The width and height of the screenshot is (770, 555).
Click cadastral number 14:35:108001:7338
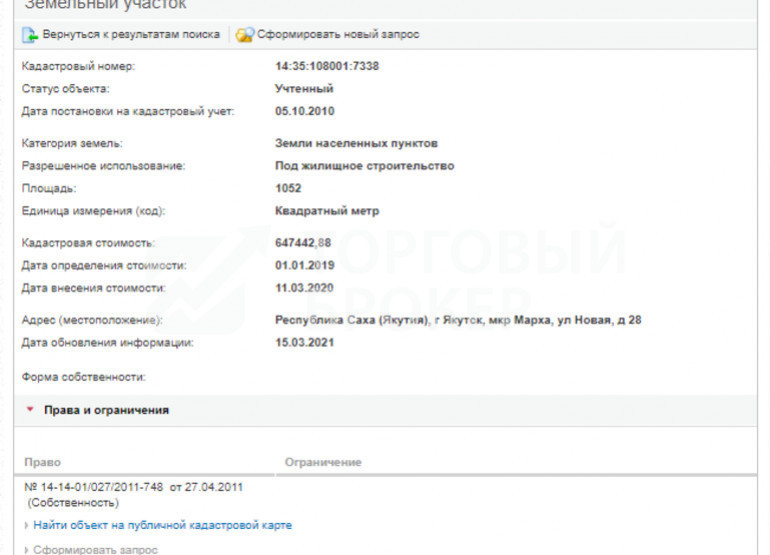[x=327, y=66]
